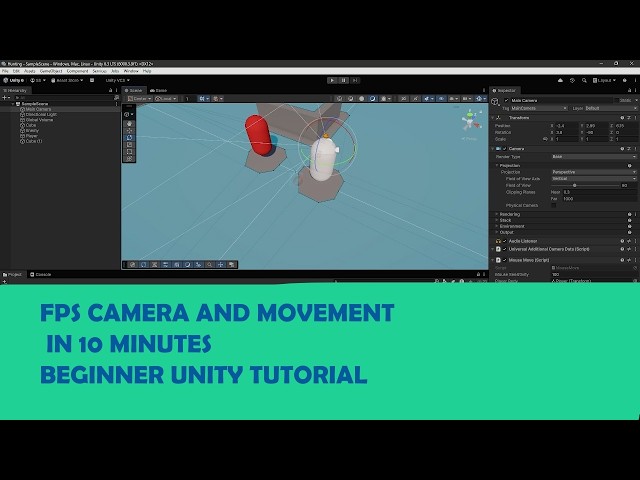Select the Transform tool in Scene toolbar
The width and height of the screenshot is (640, 480).
tap(129, 158)
